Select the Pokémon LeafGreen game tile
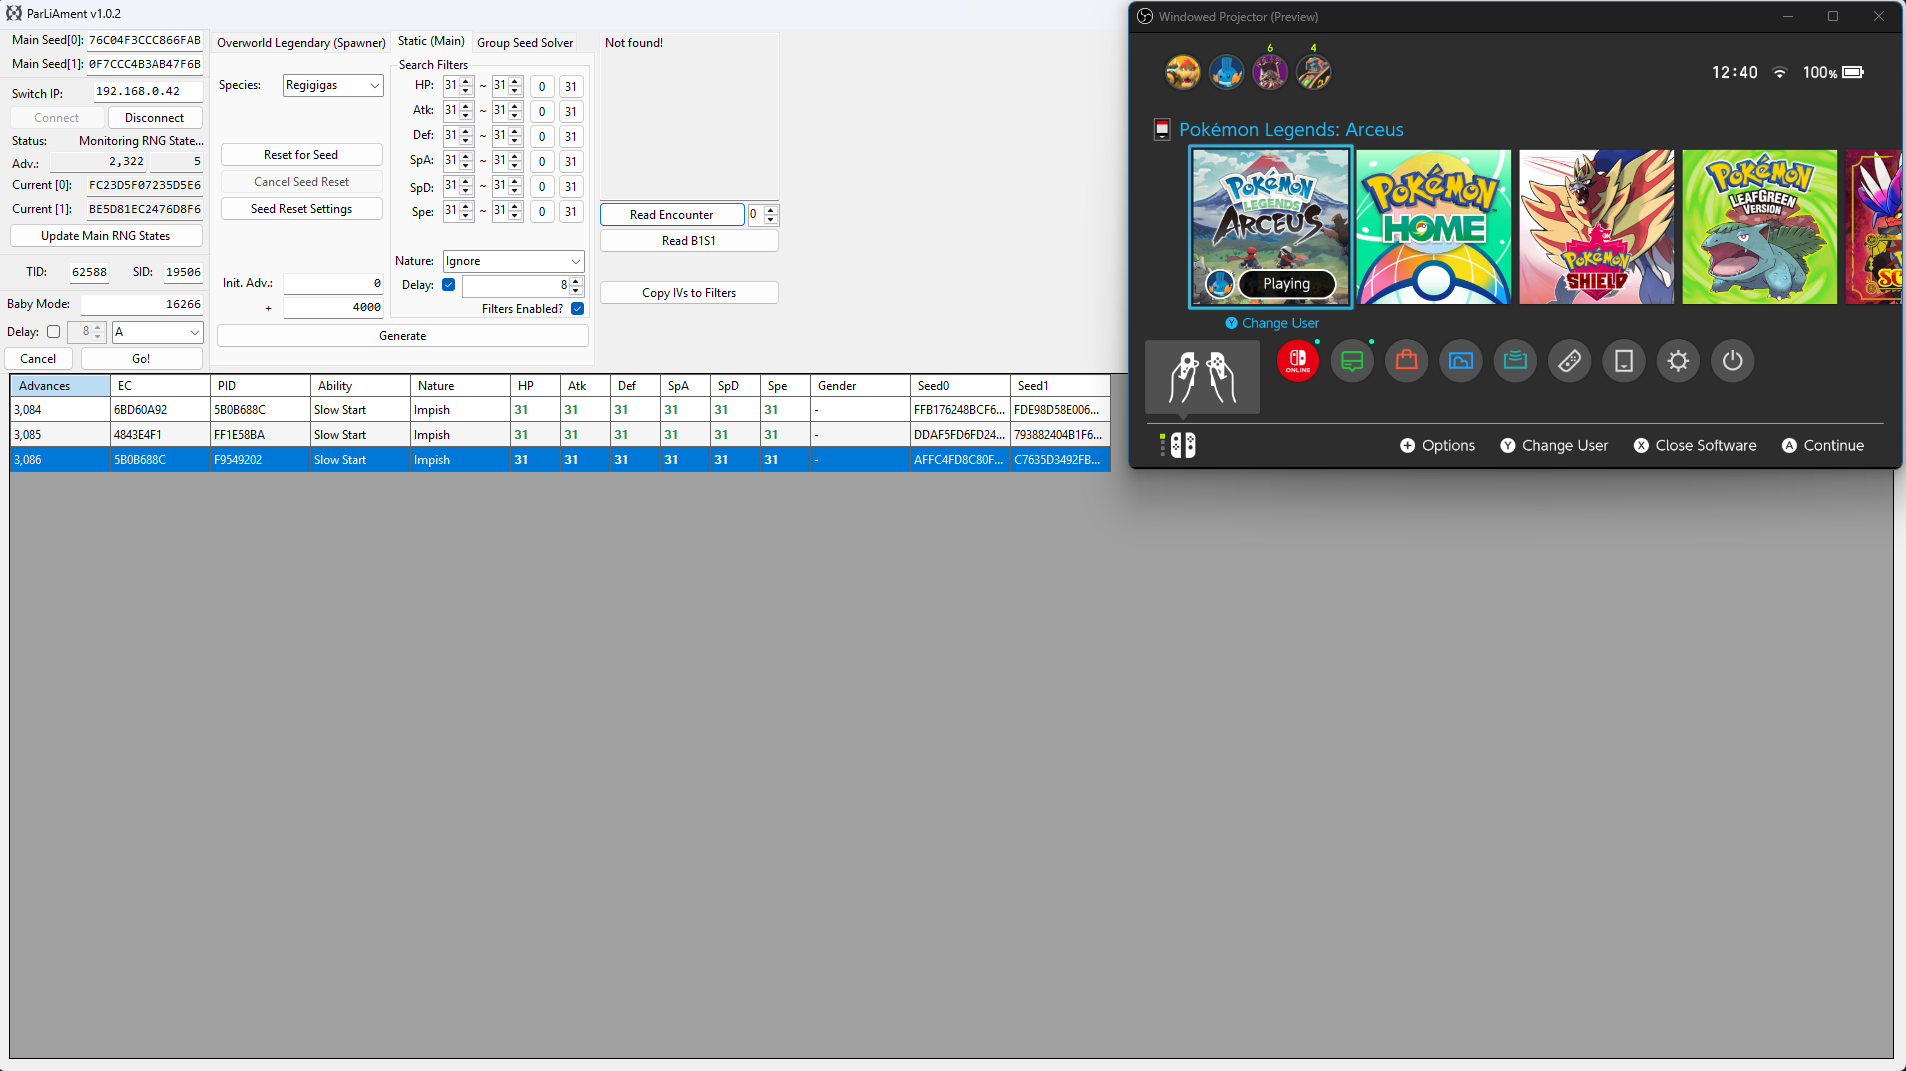This screenshot has width=1906, height=1071. pos(1759,227)
